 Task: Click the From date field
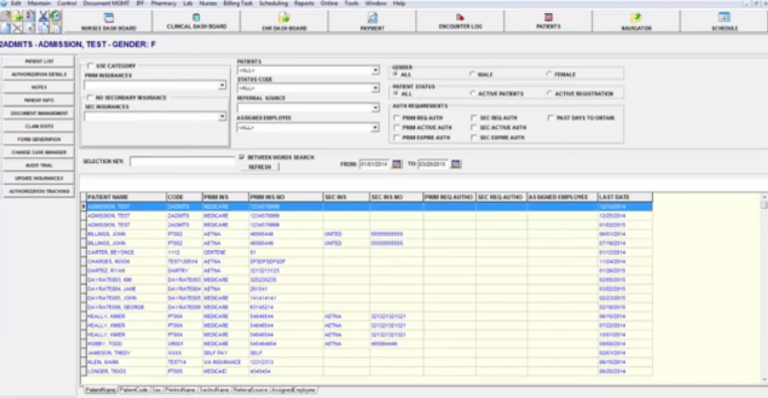[x=374, y=164]
